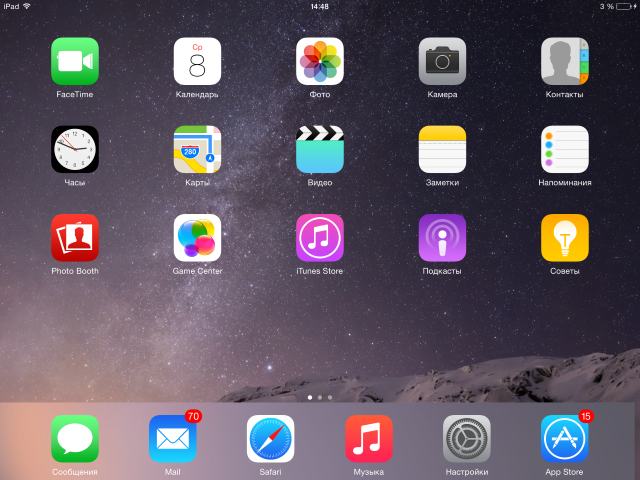Go to the third home screen page dot
Image resolution: width=640 pixels, height=480 pixels.
330,397
